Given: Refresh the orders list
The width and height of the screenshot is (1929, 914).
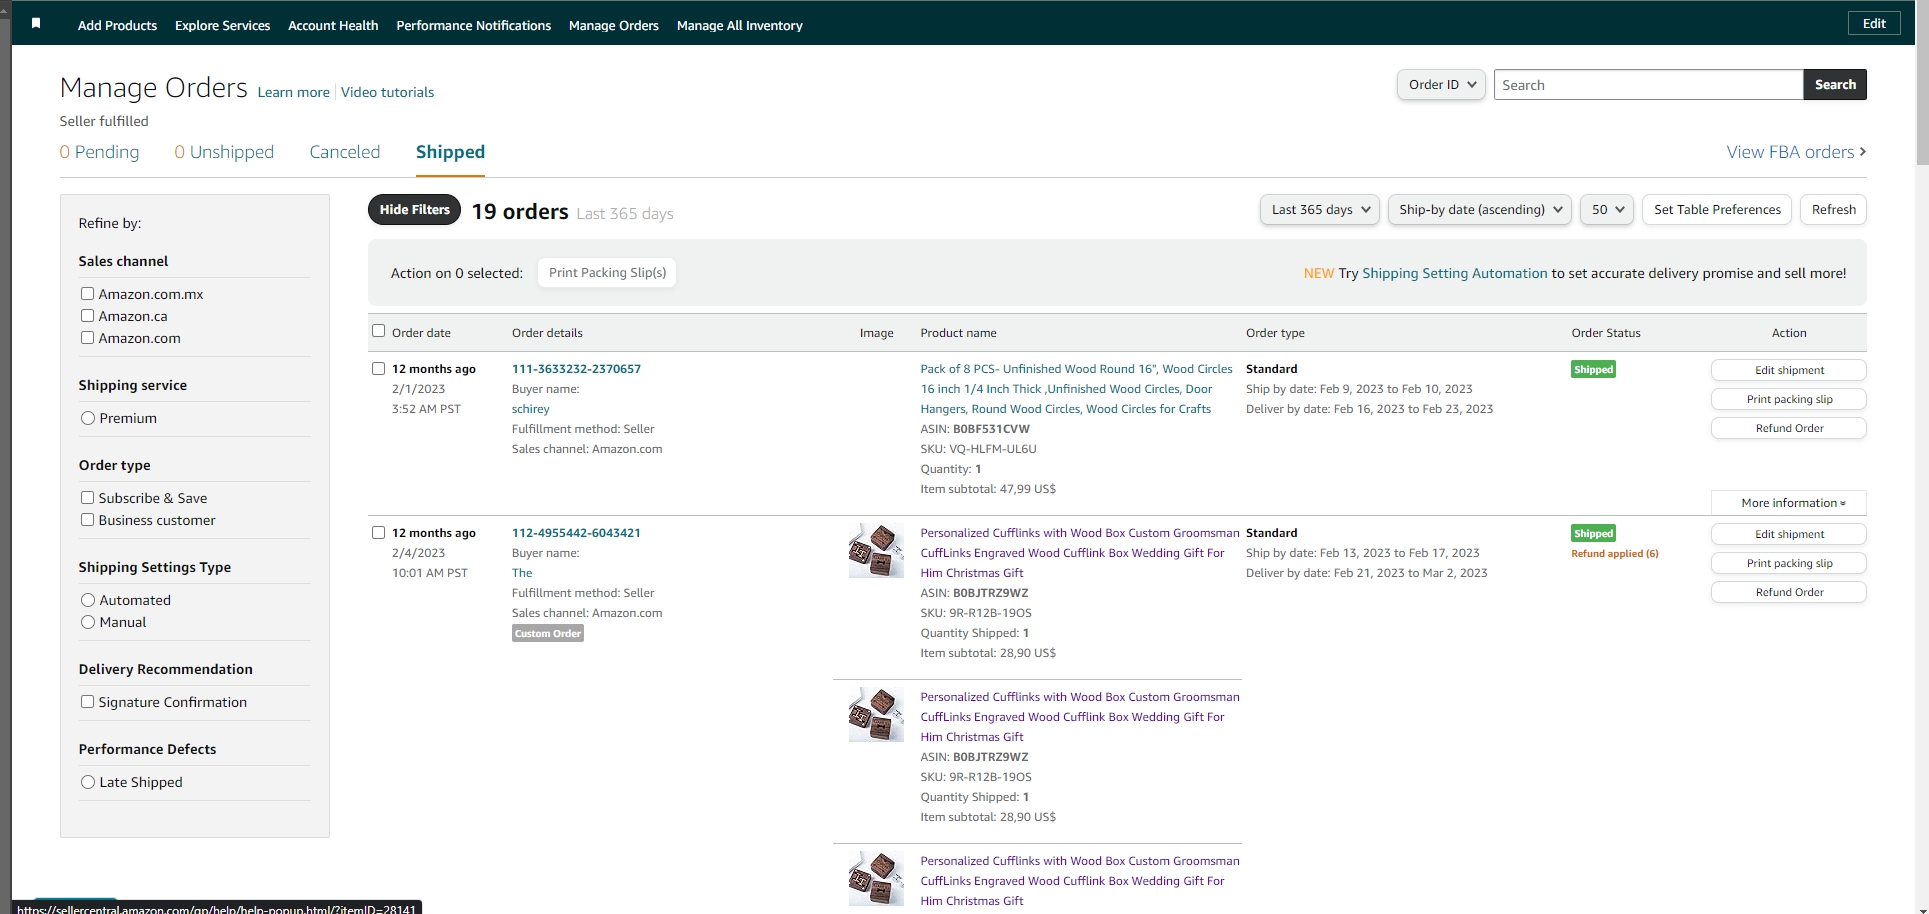Looking at the screenshot, I should 1833,210.
